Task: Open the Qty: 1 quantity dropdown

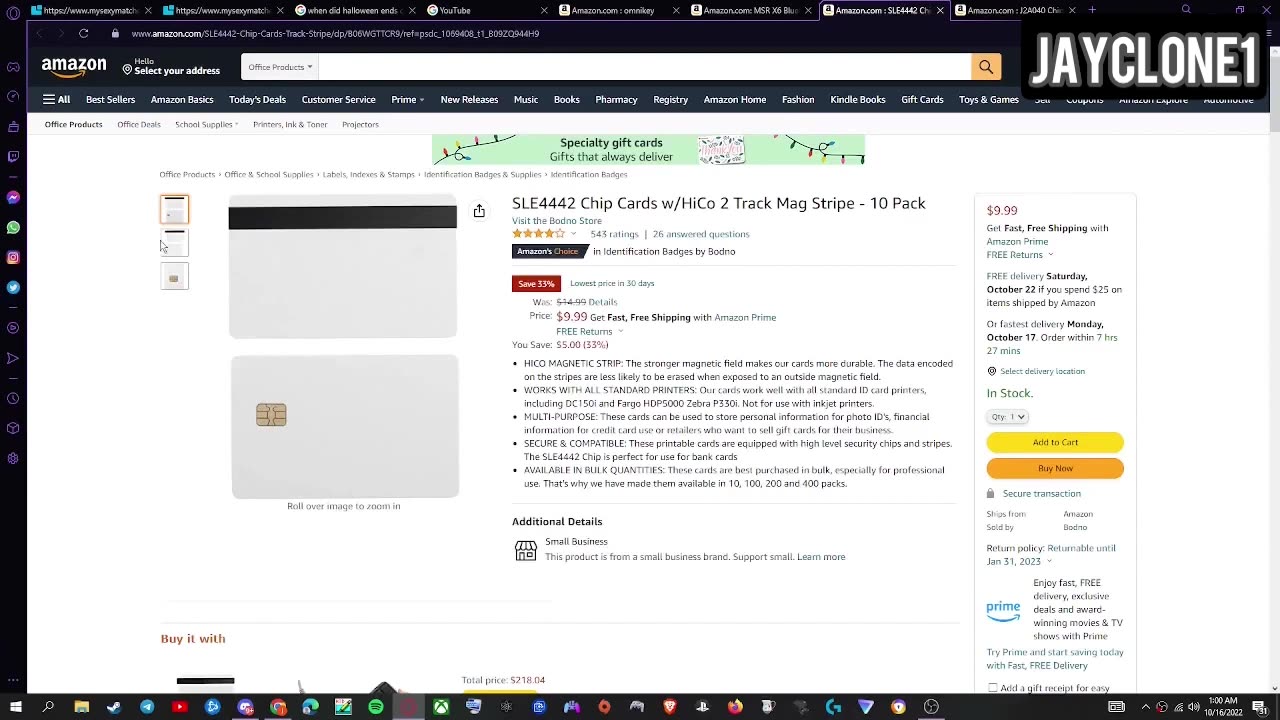Action: click(1007, 416)
